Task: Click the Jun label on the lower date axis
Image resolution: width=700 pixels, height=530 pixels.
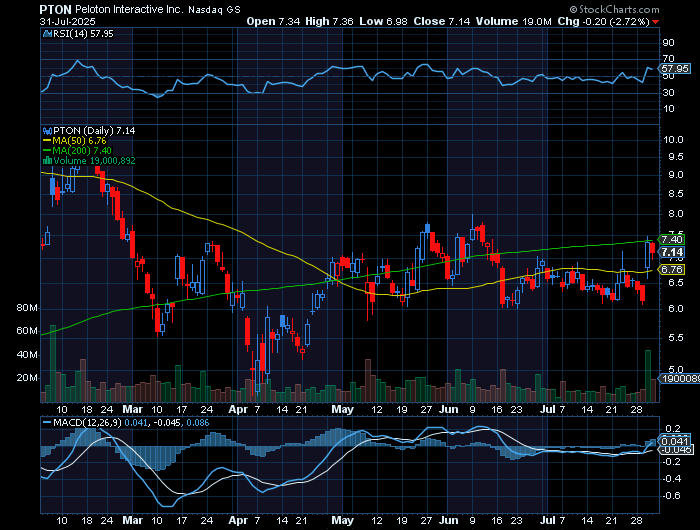Action: (448, 520)
